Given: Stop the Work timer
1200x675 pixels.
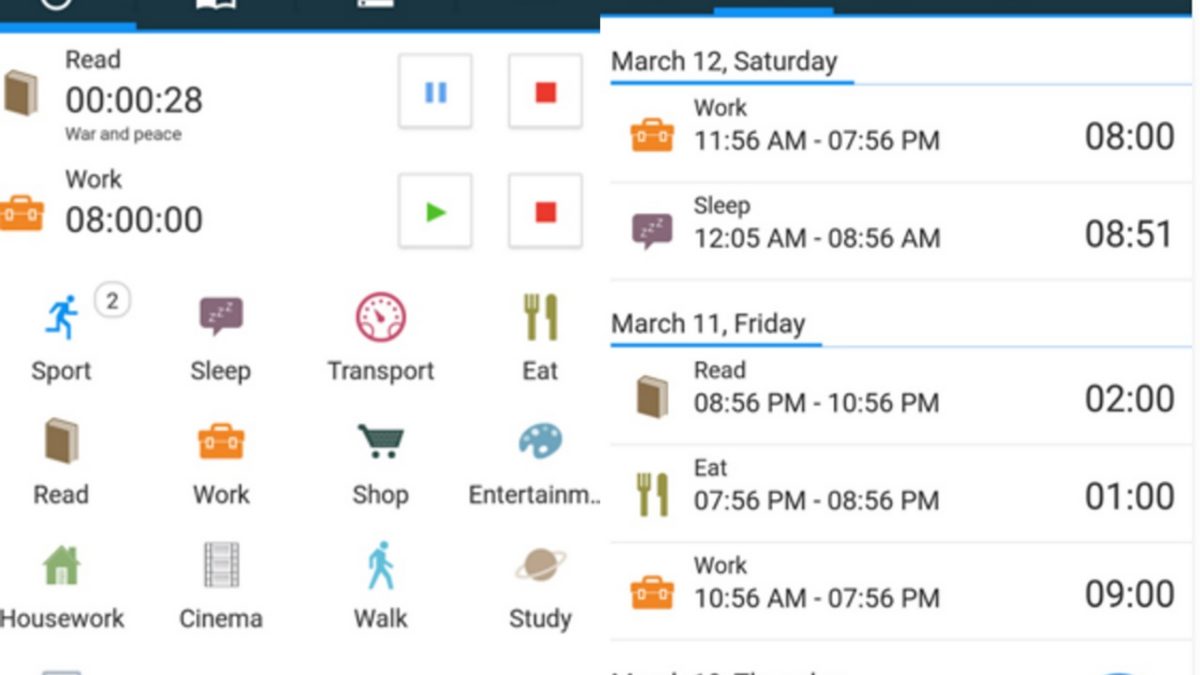Looking at the screenshot, I should (545, 212).
